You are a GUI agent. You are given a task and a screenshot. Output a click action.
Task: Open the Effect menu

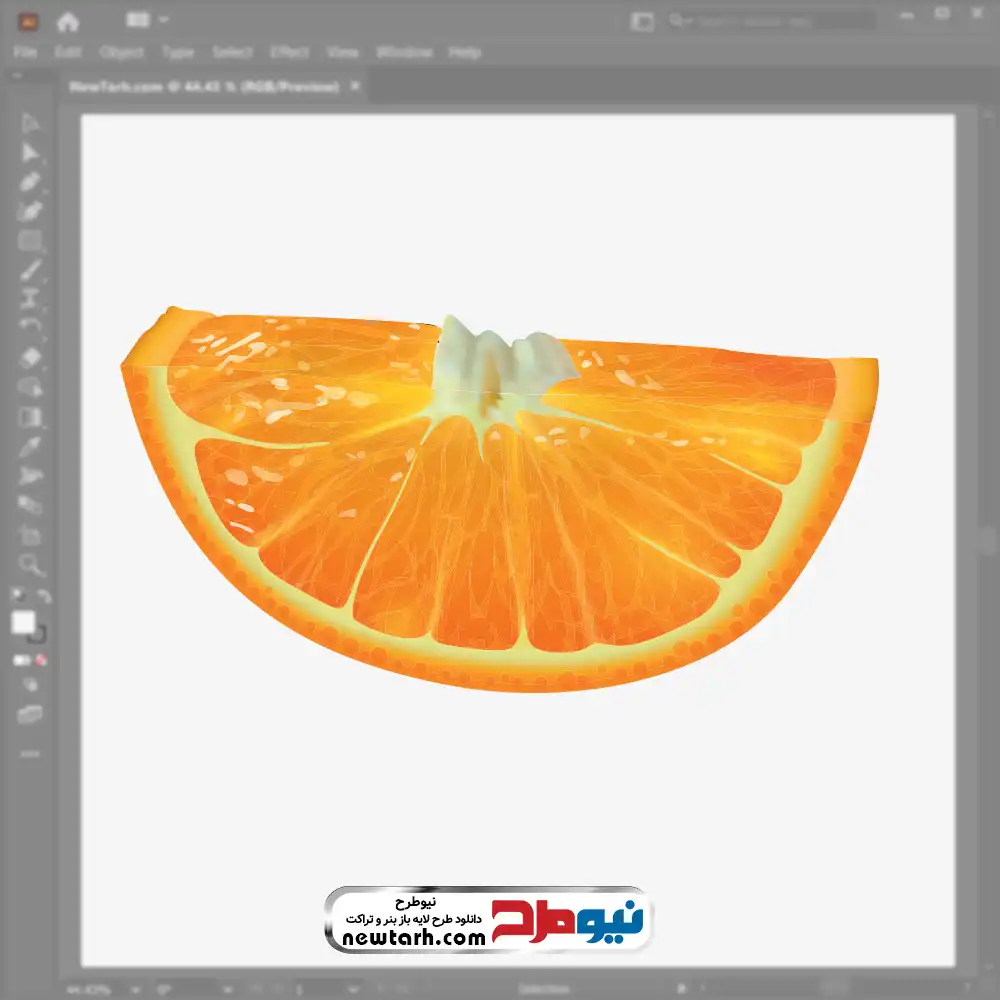tap(289, 52)
